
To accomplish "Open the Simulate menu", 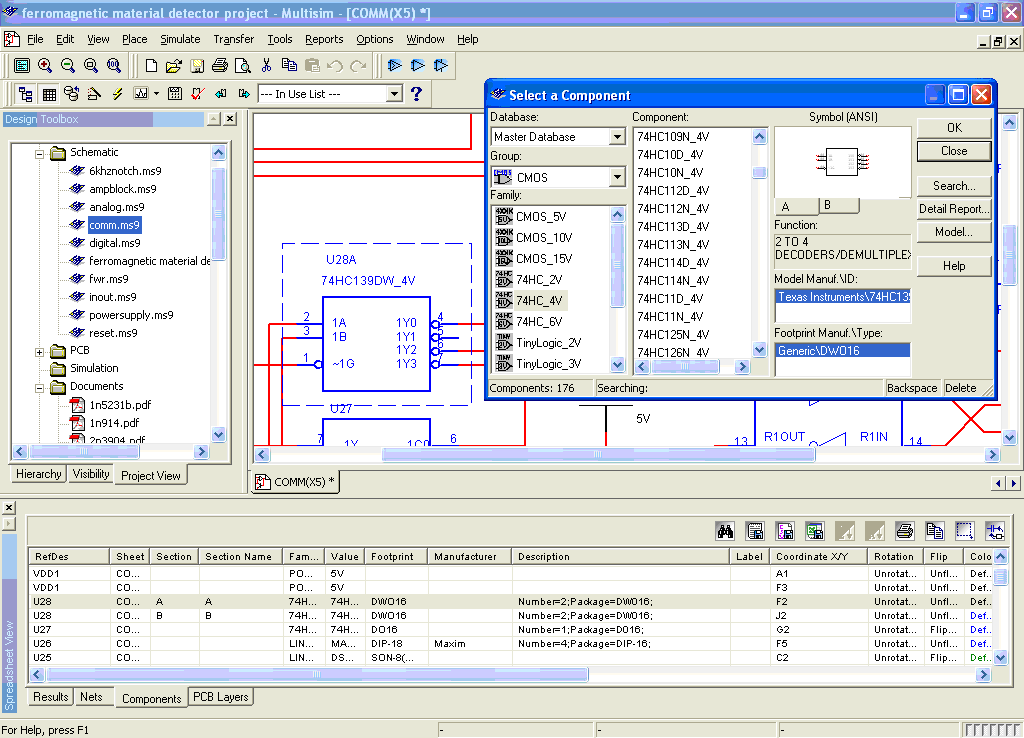I will [x=180, y=39].
